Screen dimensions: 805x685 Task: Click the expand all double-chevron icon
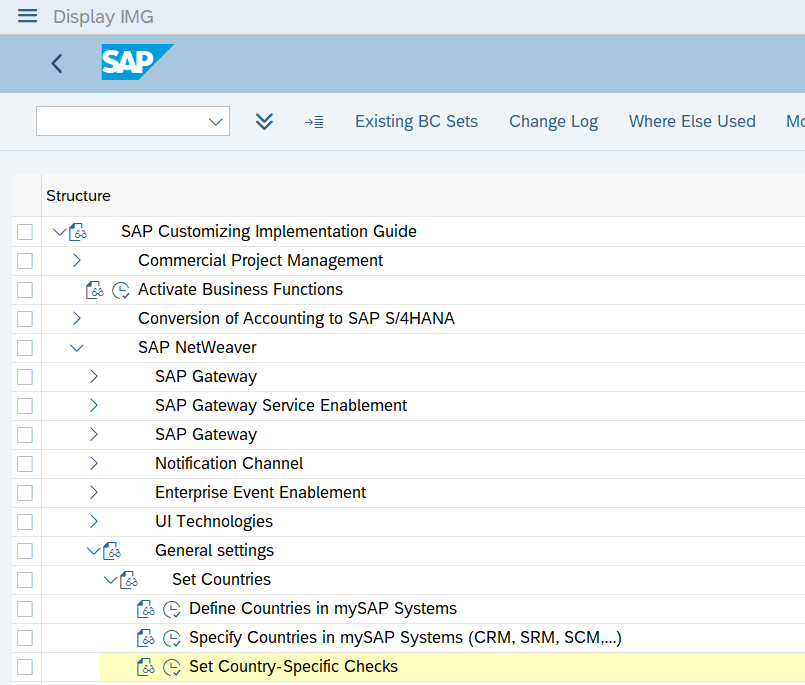click(x=264, y=121)
